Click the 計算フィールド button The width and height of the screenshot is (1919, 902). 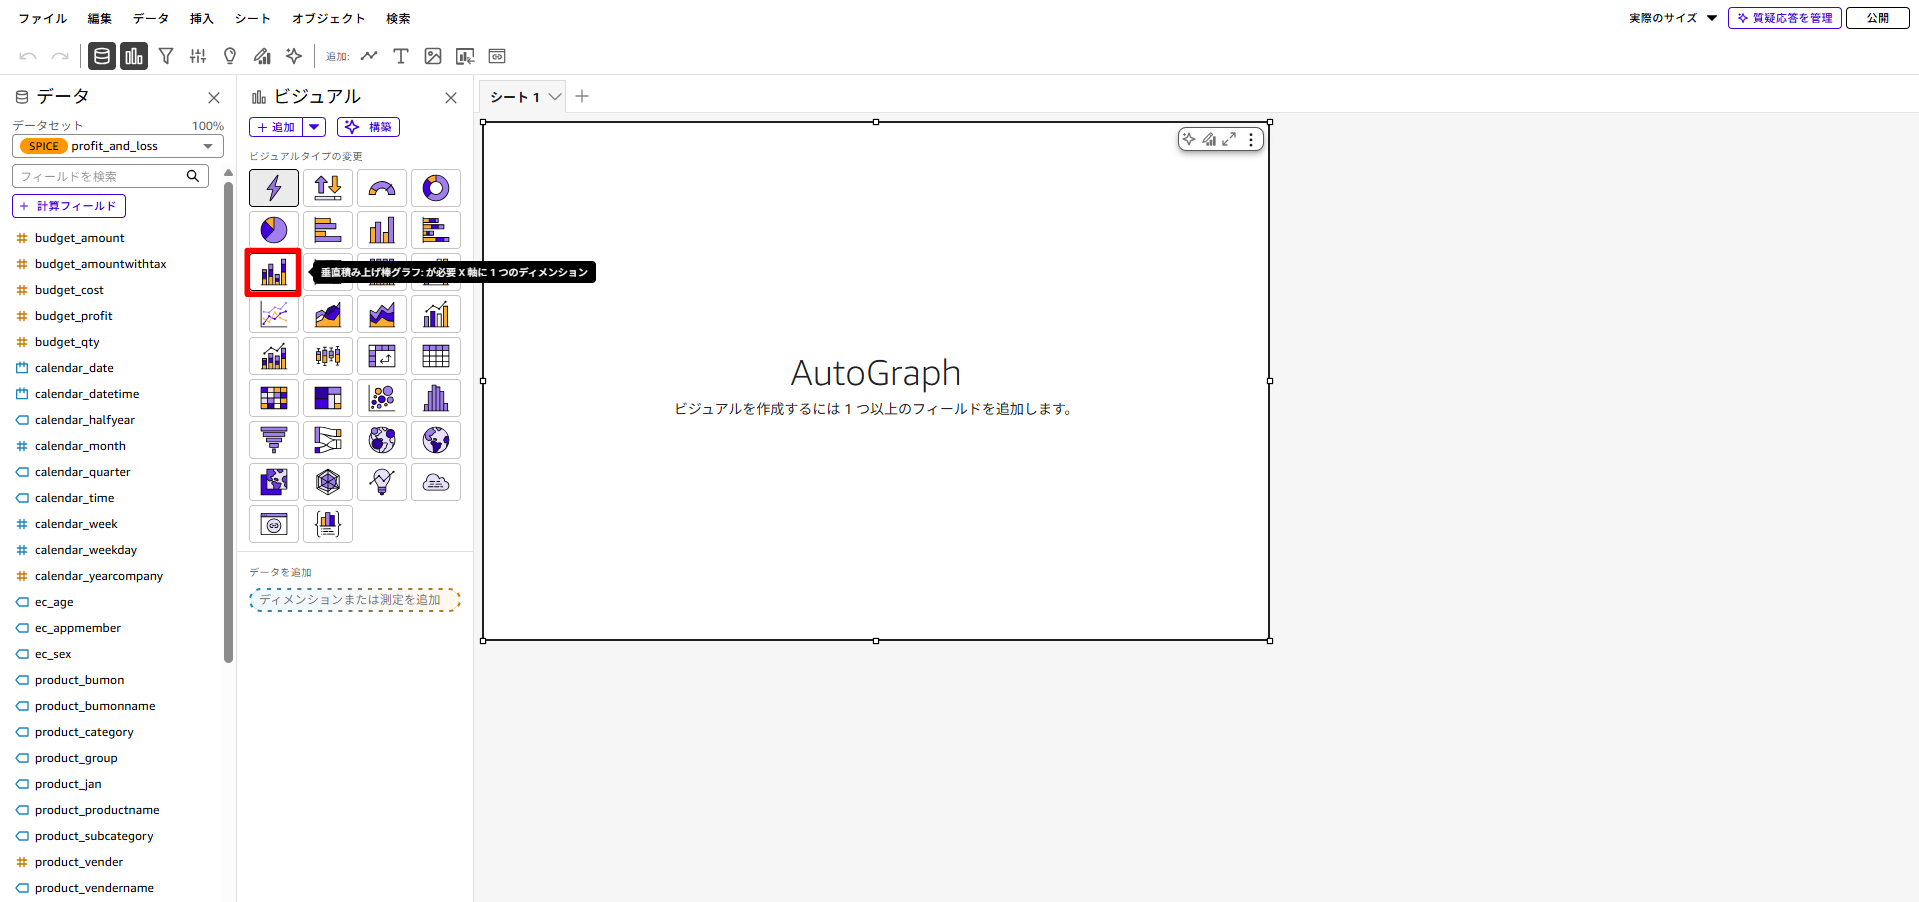(x=68, y=206)
